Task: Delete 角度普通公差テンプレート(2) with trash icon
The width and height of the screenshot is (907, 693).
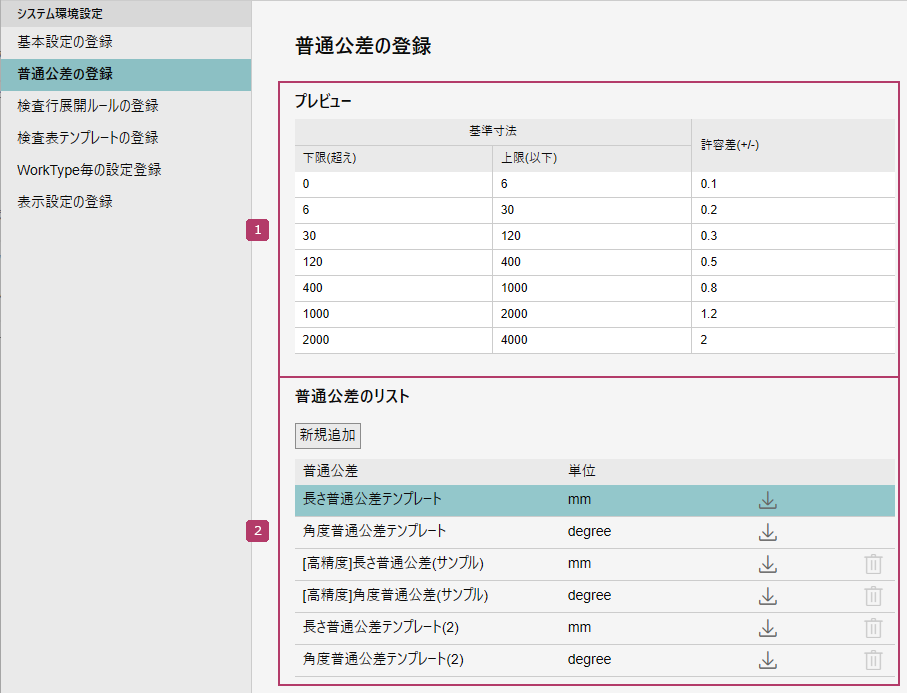Action: 873,660
